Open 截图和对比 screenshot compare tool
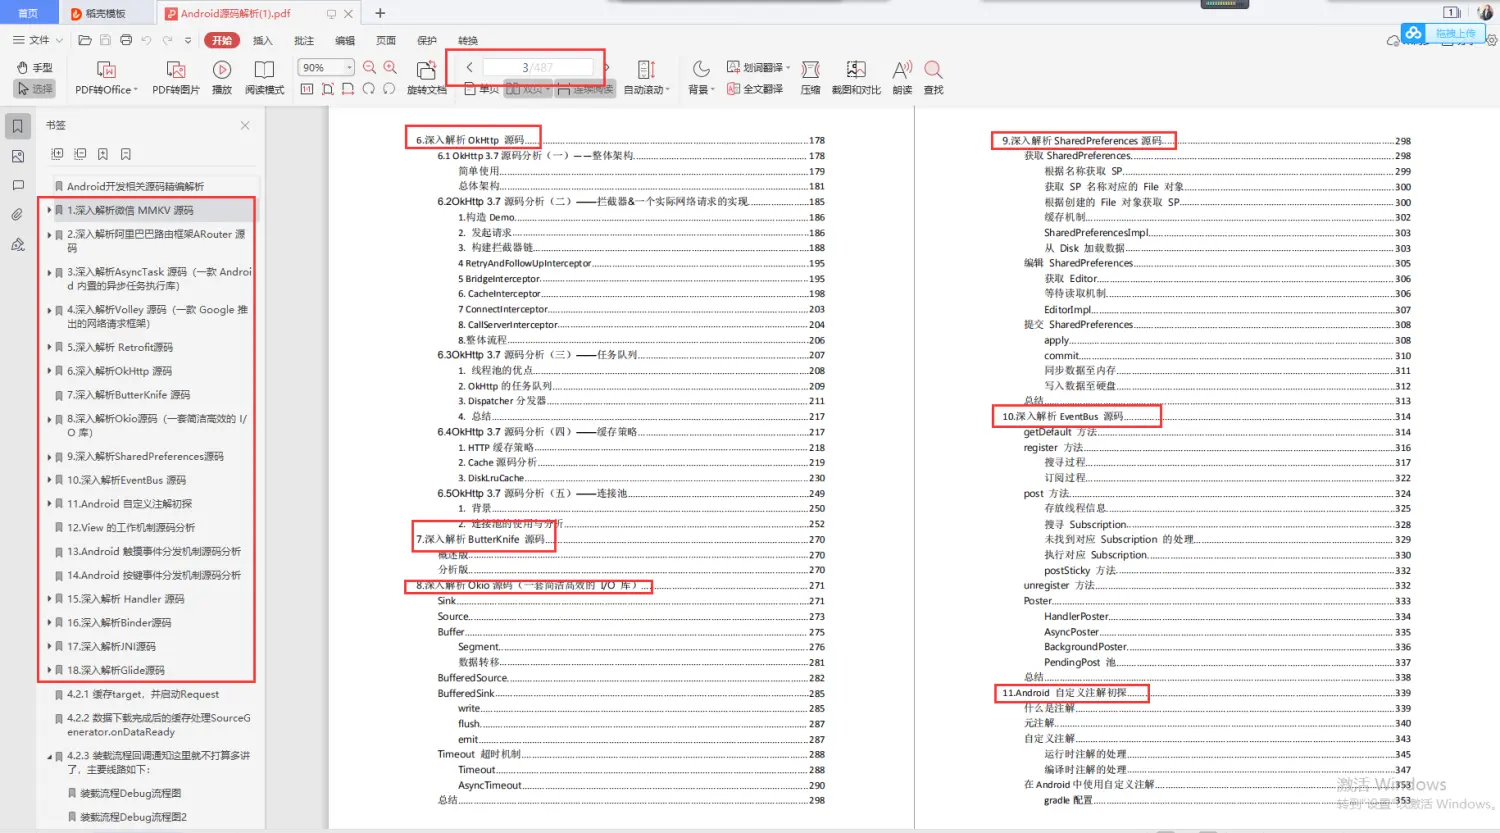This screenshot has height=833, width=1500. pos(856,78)
